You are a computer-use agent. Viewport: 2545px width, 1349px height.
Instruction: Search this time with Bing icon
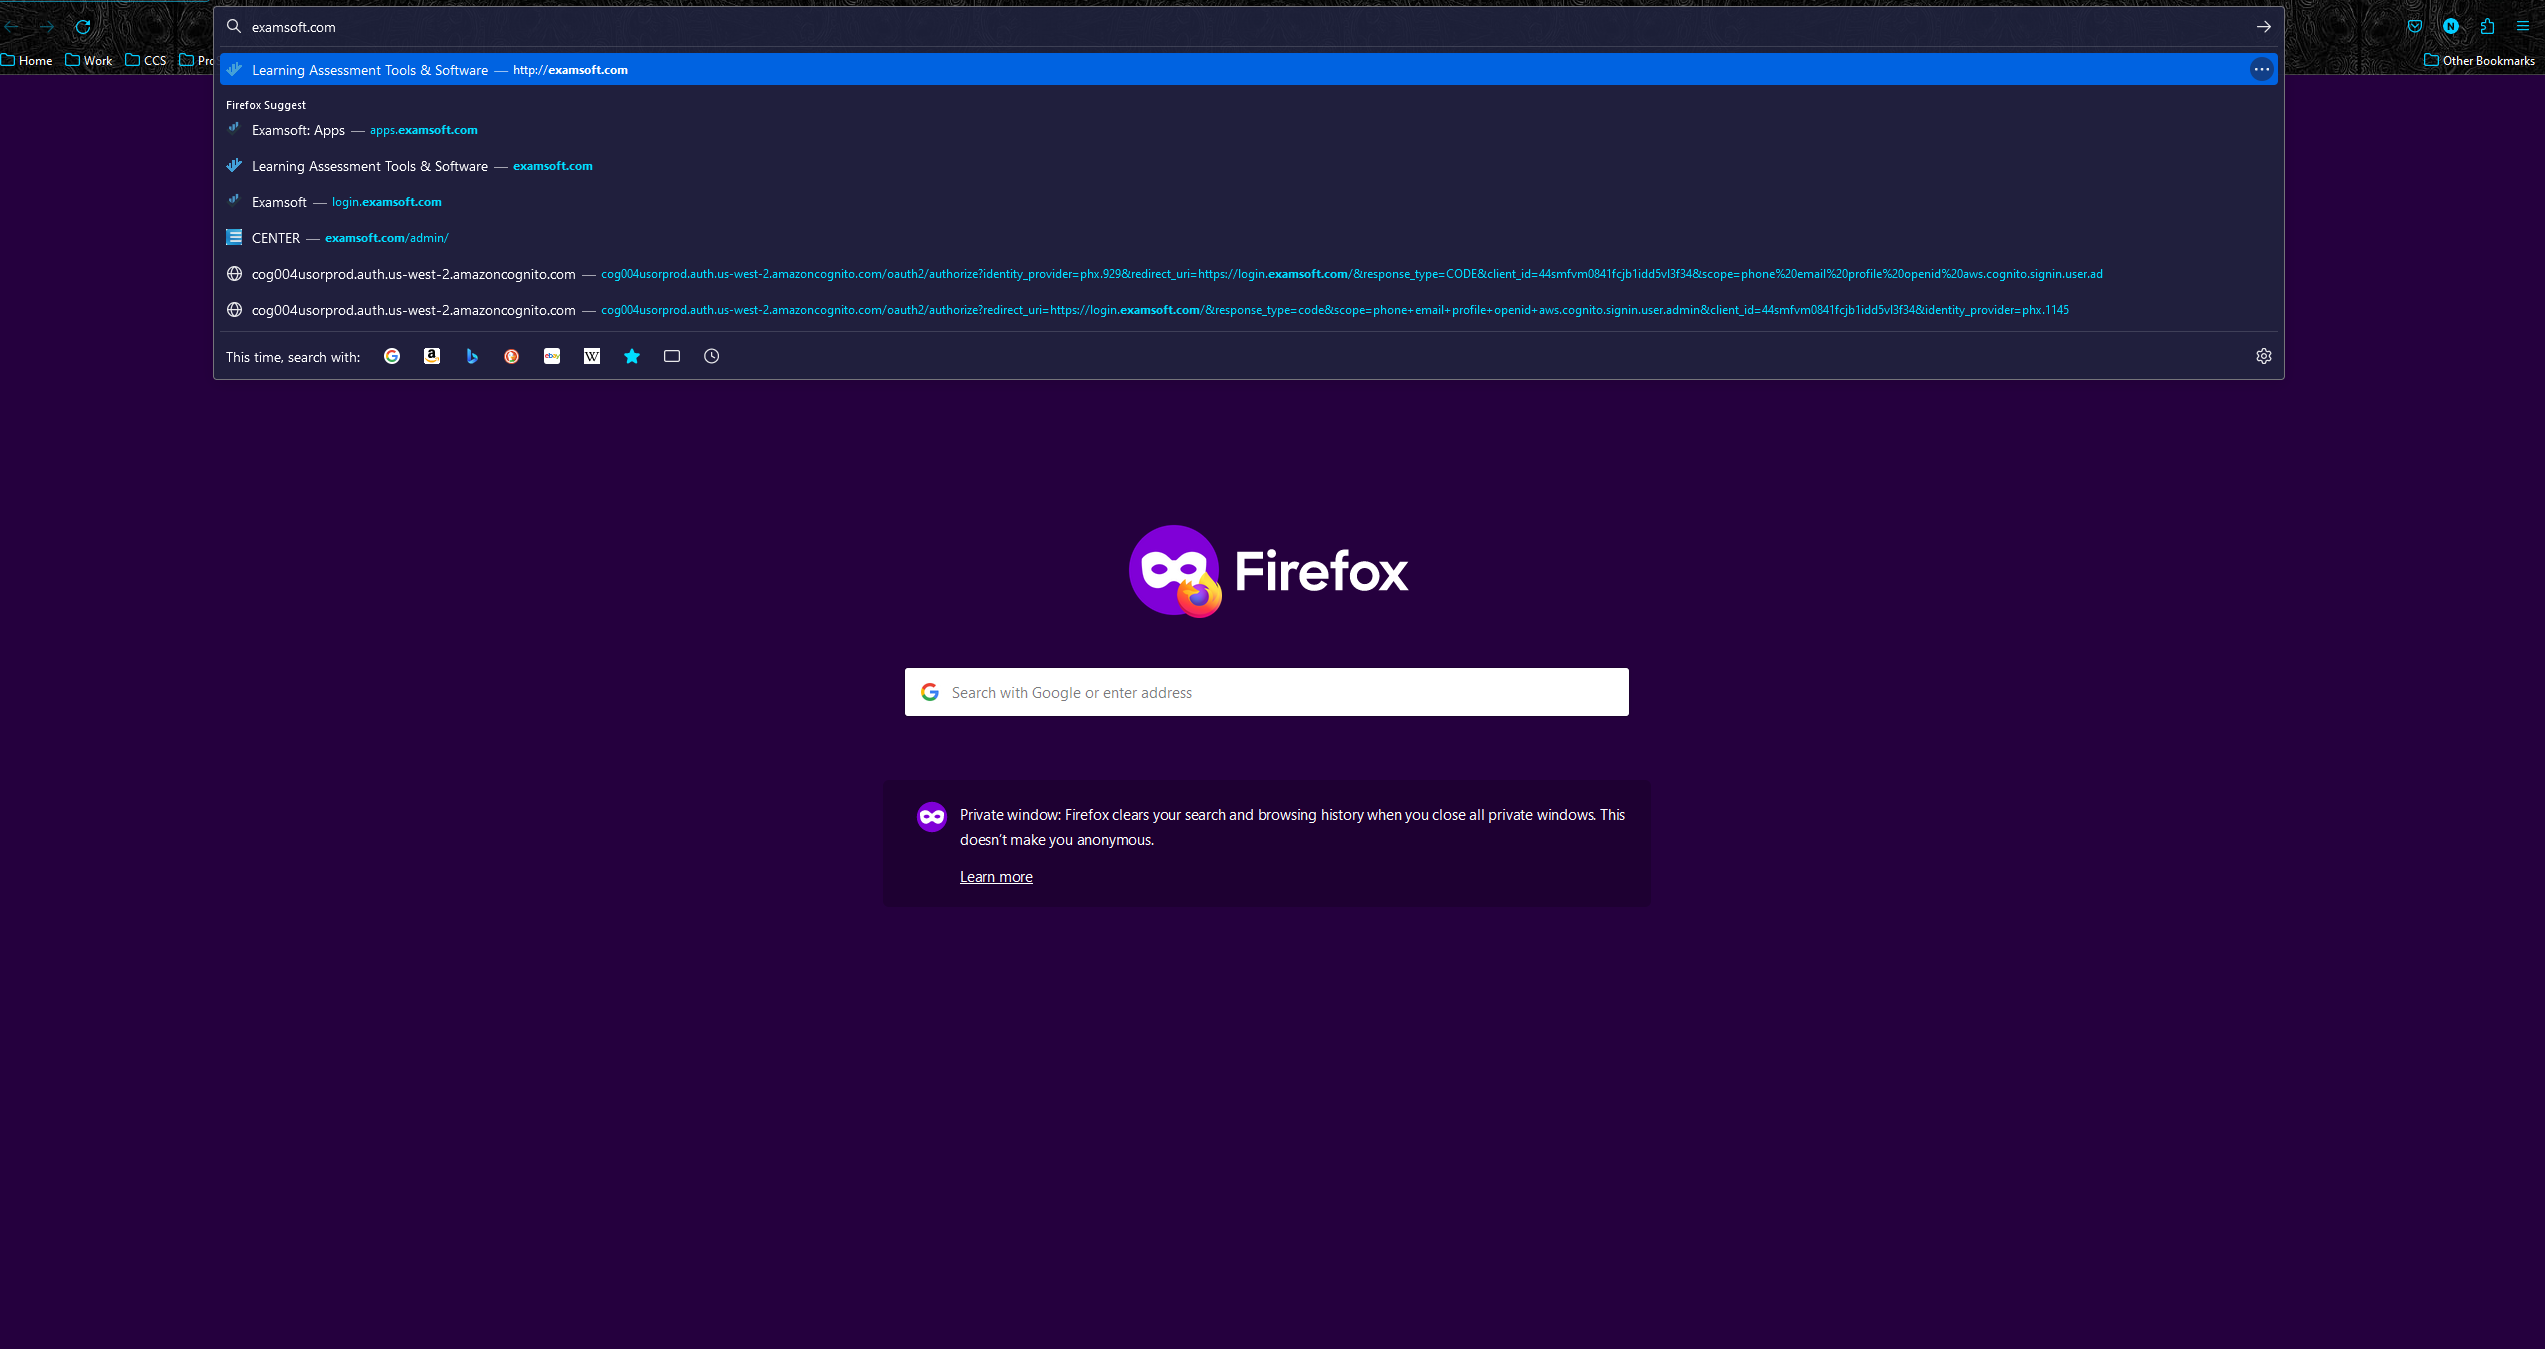click(472, 356)
